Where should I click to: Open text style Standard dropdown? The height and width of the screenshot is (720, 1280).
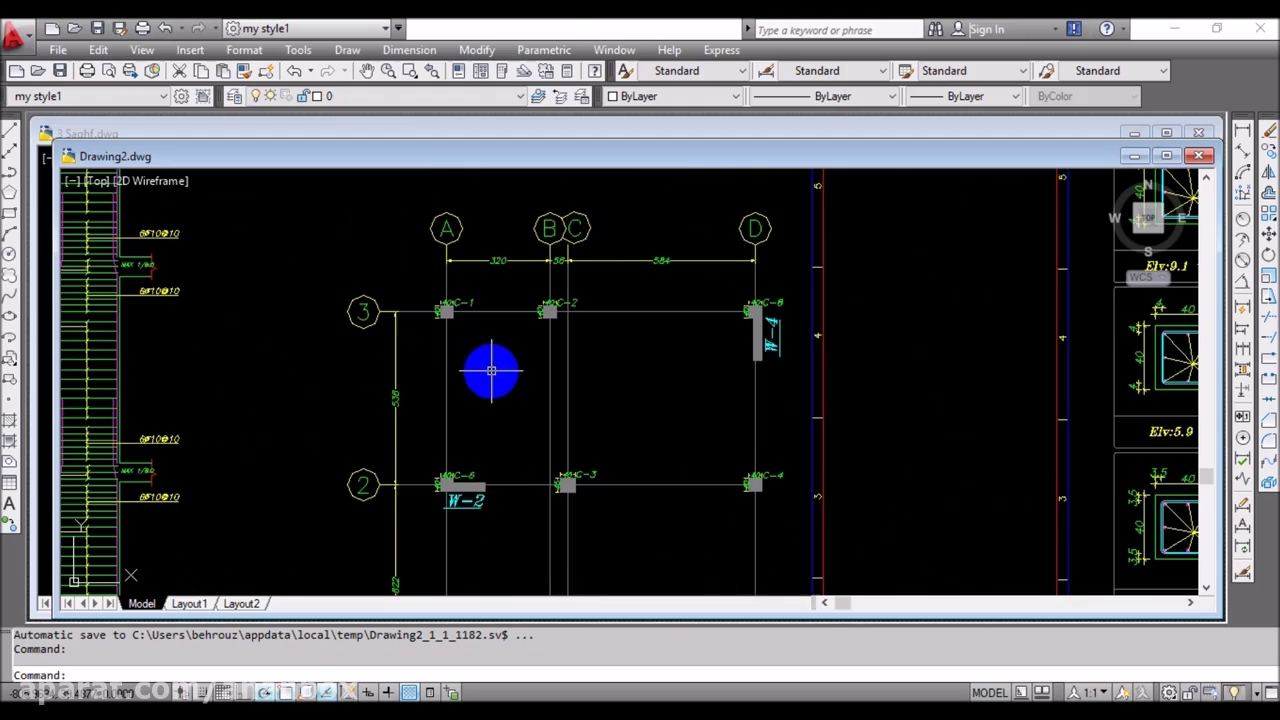(x=693, y=71)
